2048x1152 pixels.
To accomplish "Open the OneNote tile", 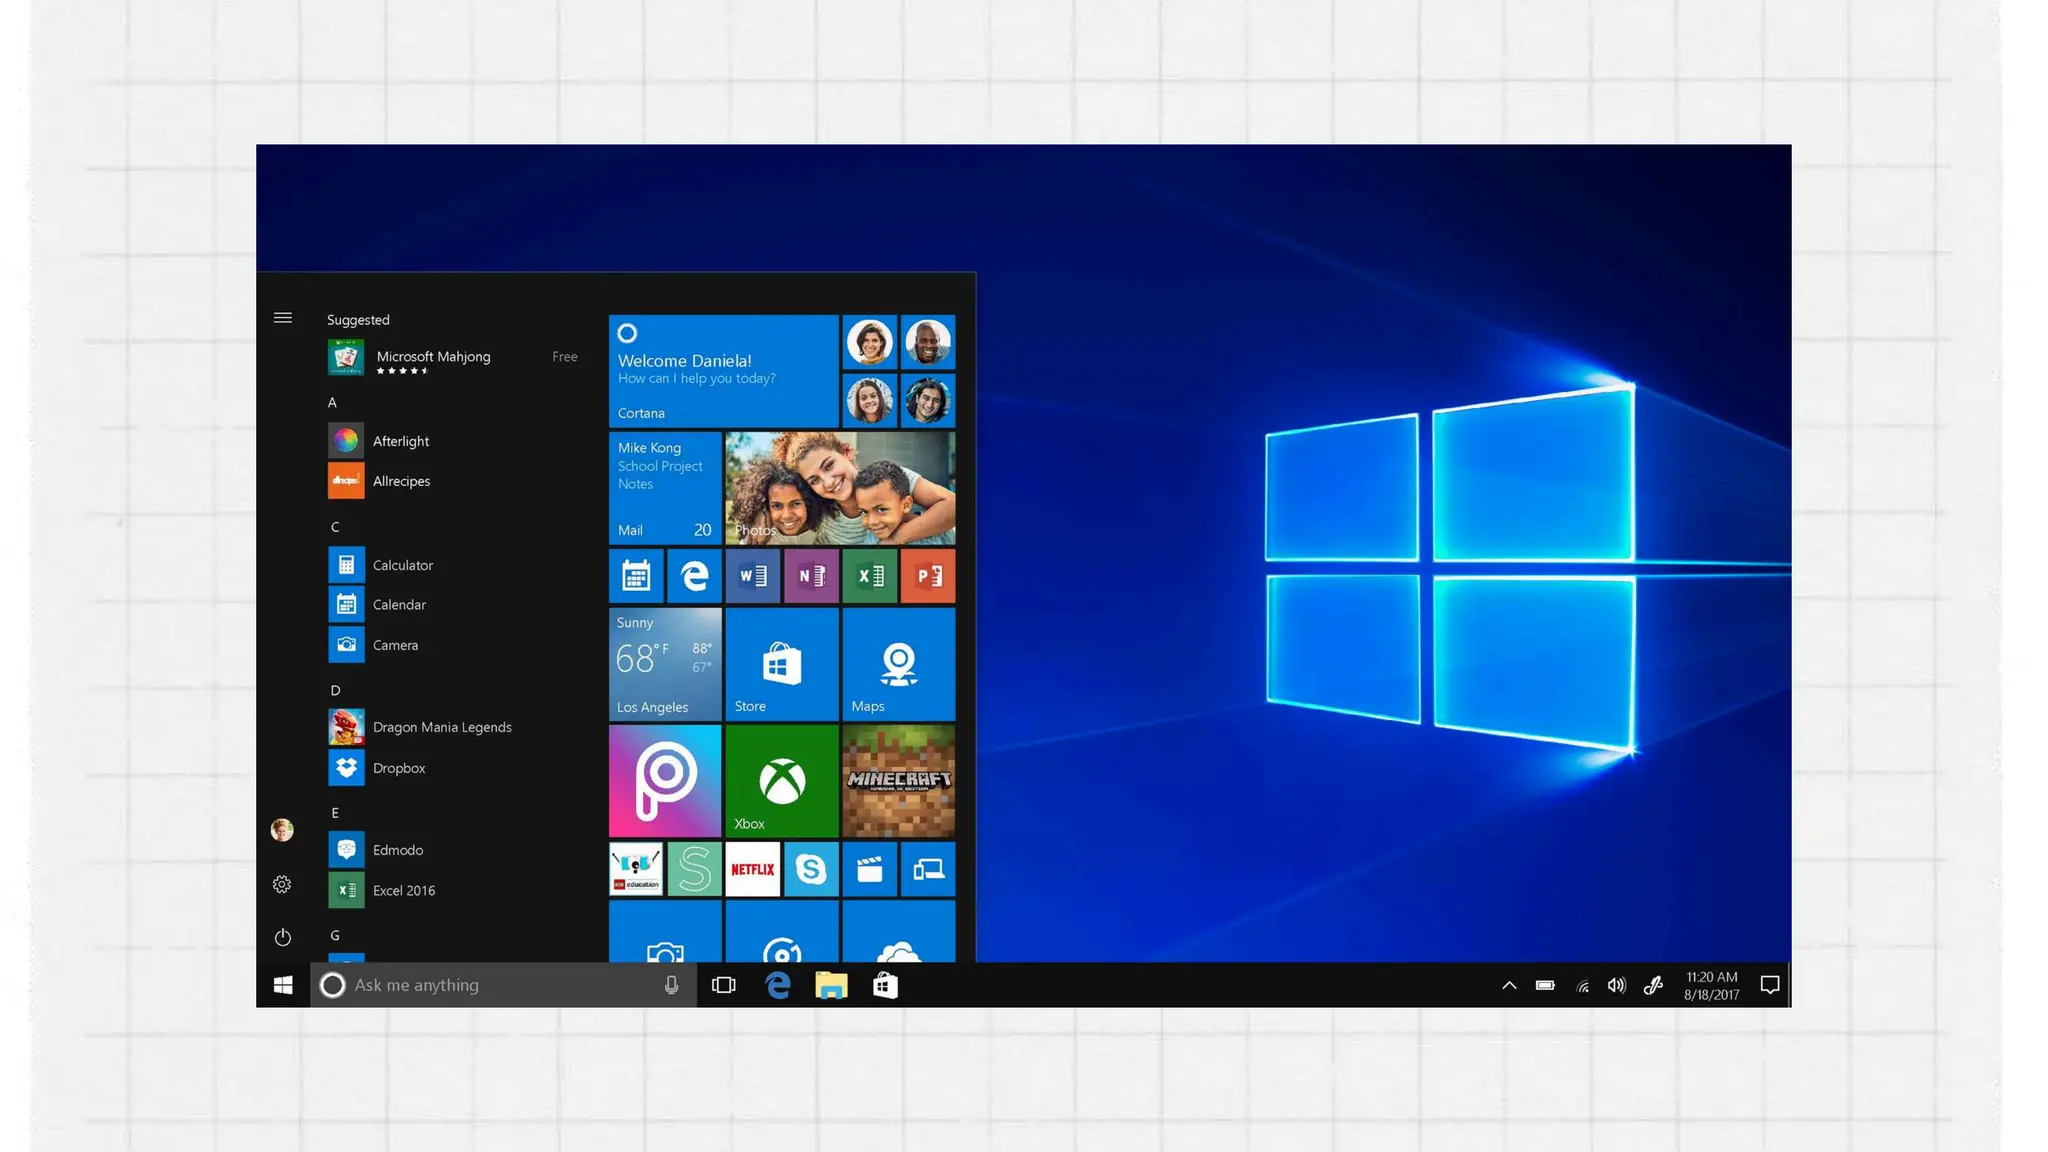I will click(x=811, y=576).
